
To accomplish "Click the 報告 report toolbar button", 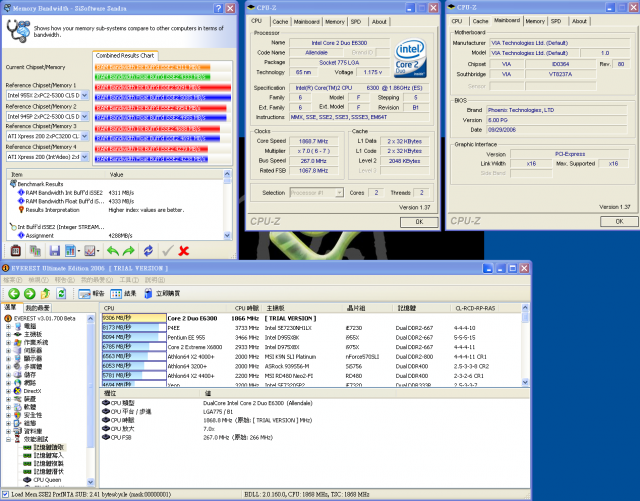I will coord(91,293).
